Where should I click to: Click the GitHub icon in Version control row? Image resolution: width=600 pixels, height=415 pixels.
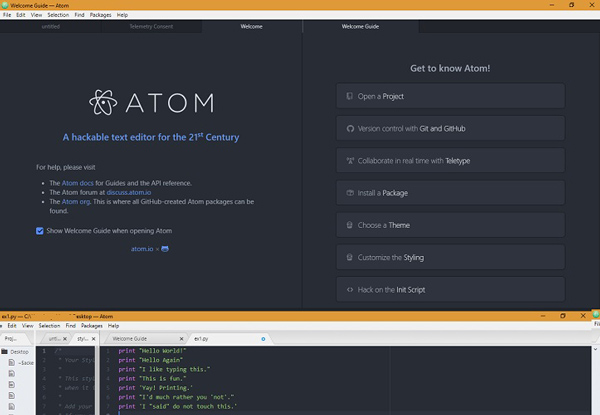350,129
